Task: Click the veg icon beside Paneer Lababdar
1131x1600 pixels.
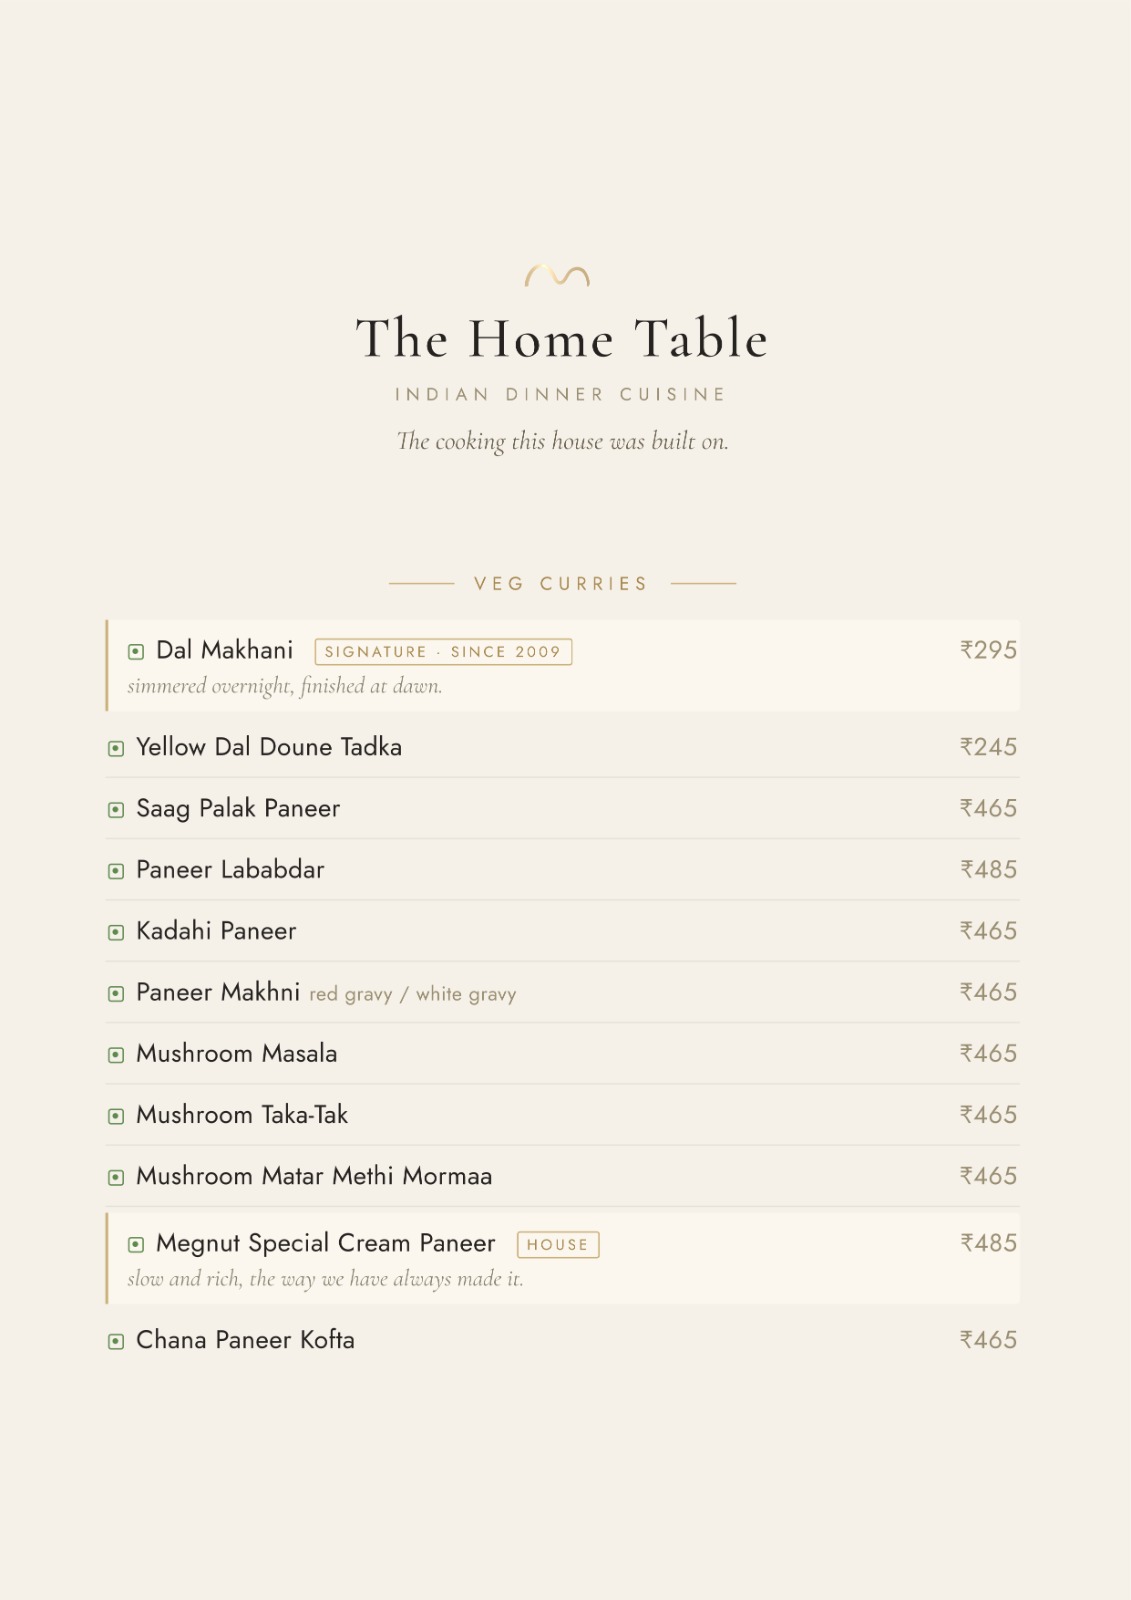Action: 116,871
